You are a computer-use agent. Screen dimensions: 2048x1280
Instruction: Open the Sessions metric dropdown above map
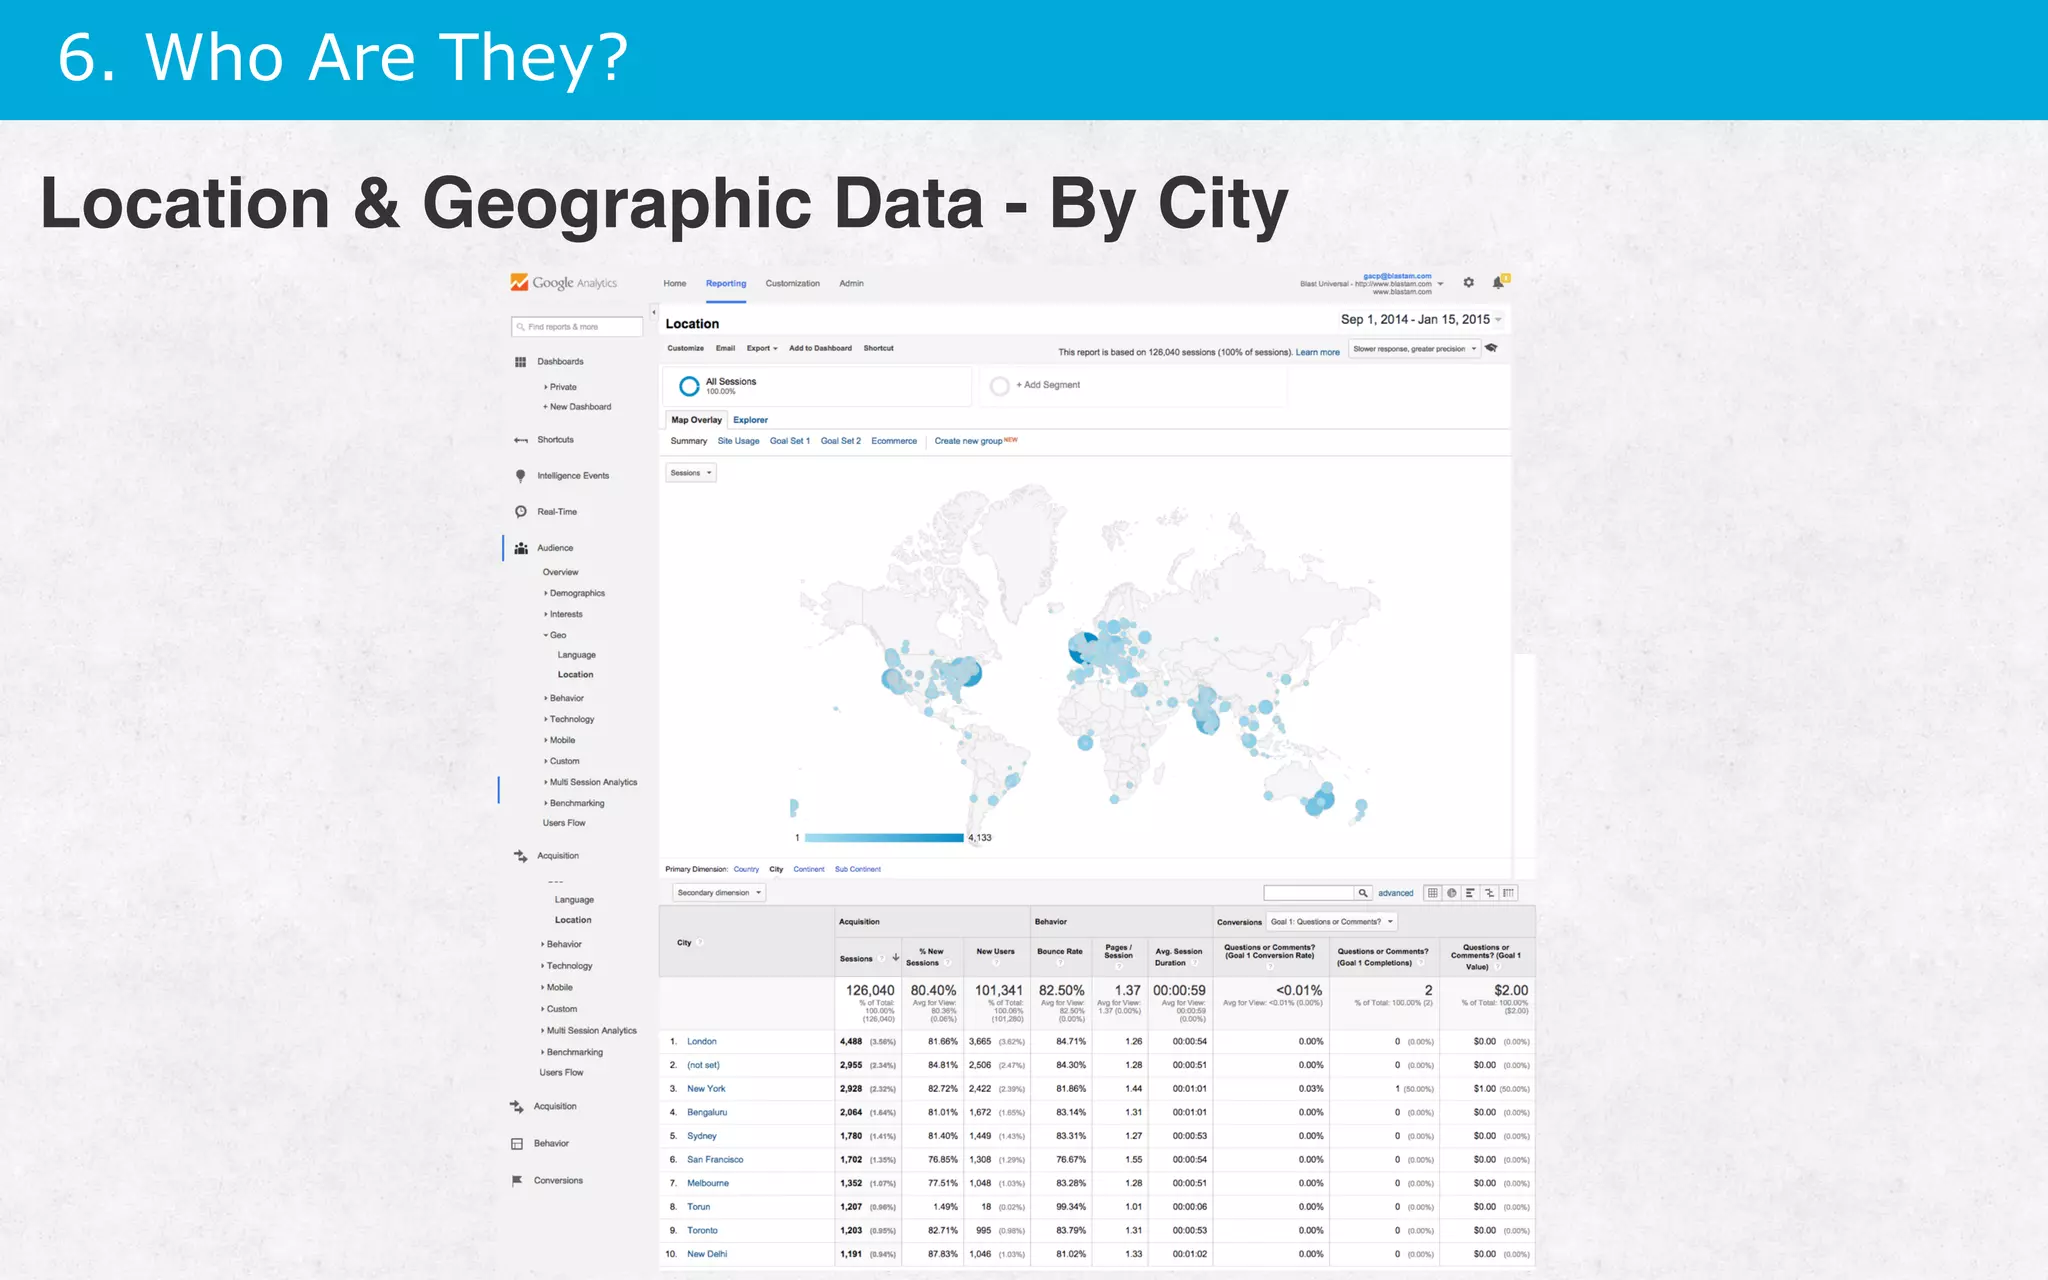[x=691, y=473]
